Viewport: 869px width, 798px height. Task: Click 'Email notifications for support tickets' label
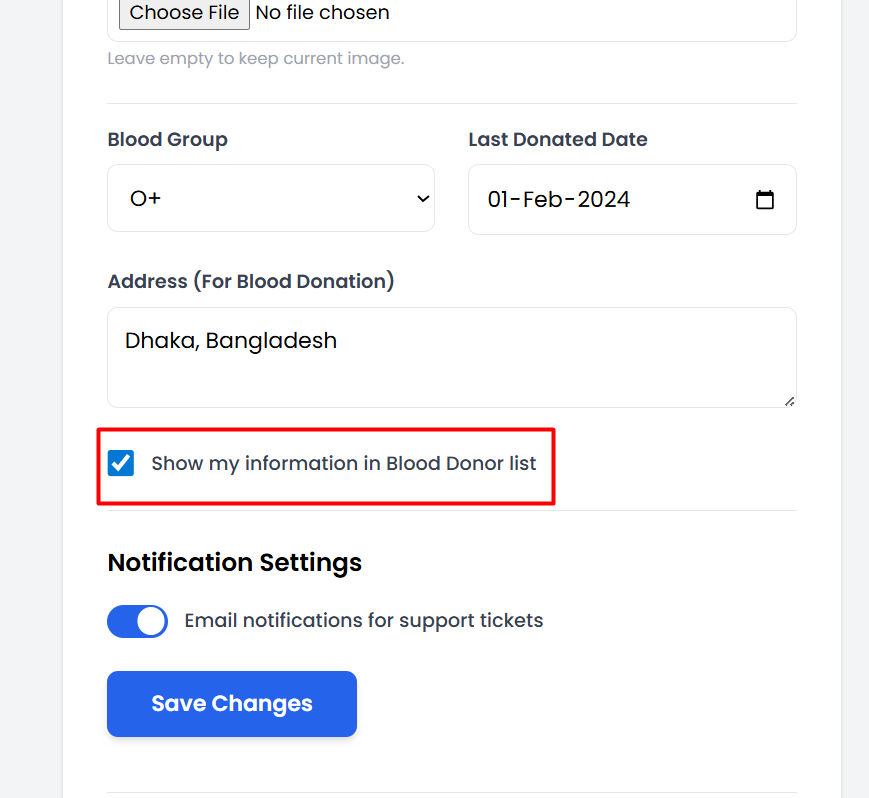tap(363, 621)
